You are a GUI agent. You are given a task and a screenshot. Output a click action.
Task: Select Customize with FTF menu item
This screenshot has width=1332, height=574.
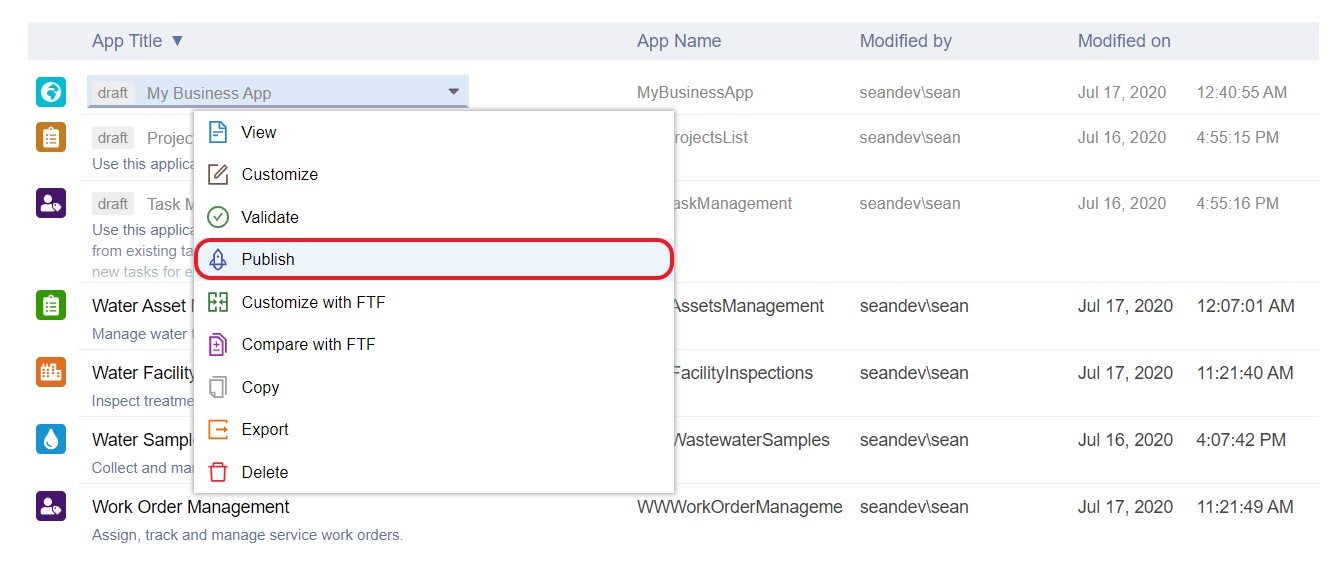tap(313, 302)
